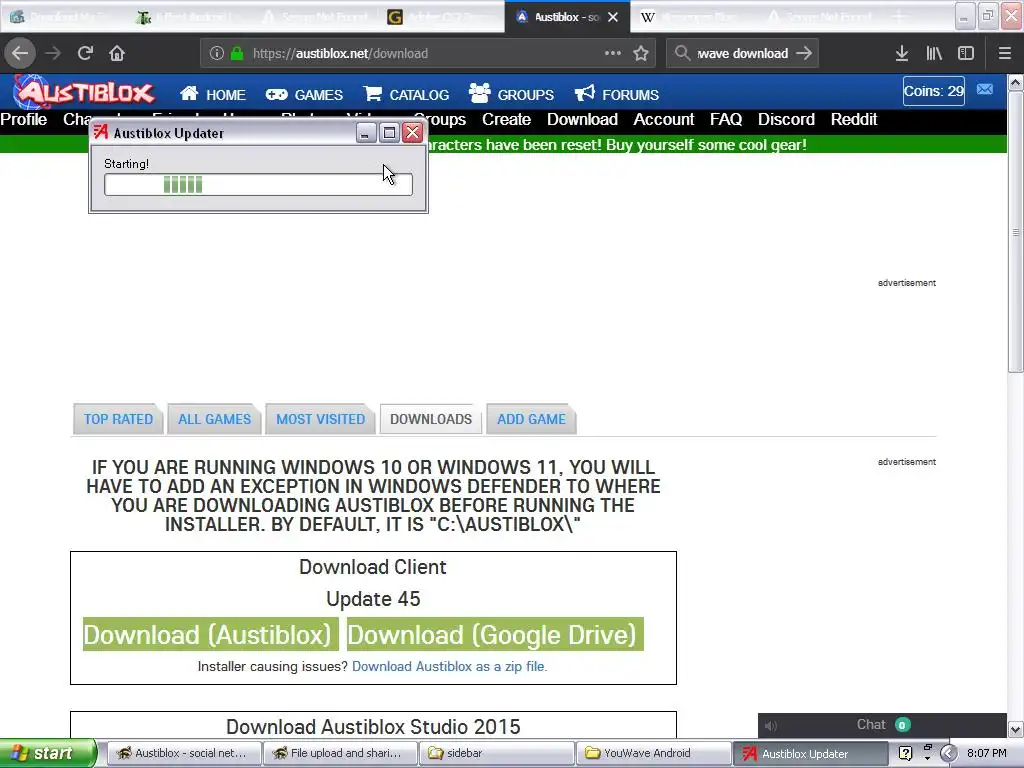Select the TOP RATED tab
Screen dimensions: 1024x768
(118, 419)
